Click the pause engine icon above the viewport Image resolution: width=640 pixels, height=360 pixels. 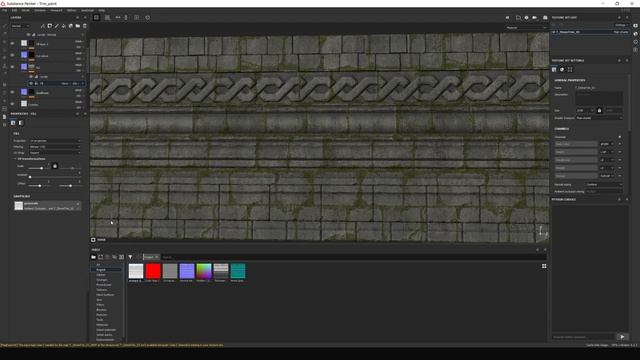click(507, 18)
